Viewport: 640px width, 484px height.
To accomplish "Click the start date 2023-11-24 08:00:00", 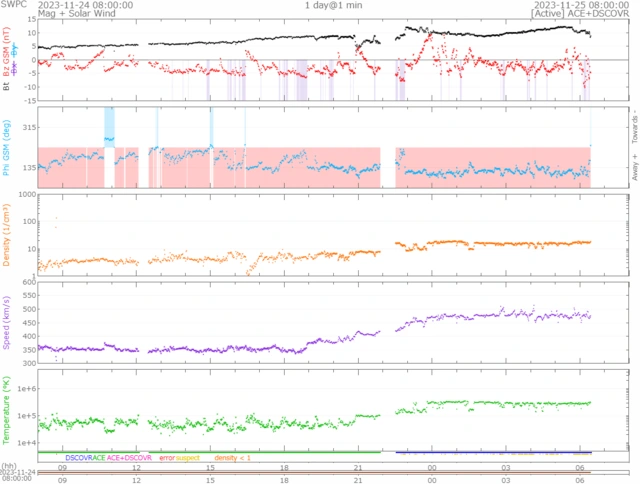I will click(x=80, y=5).
